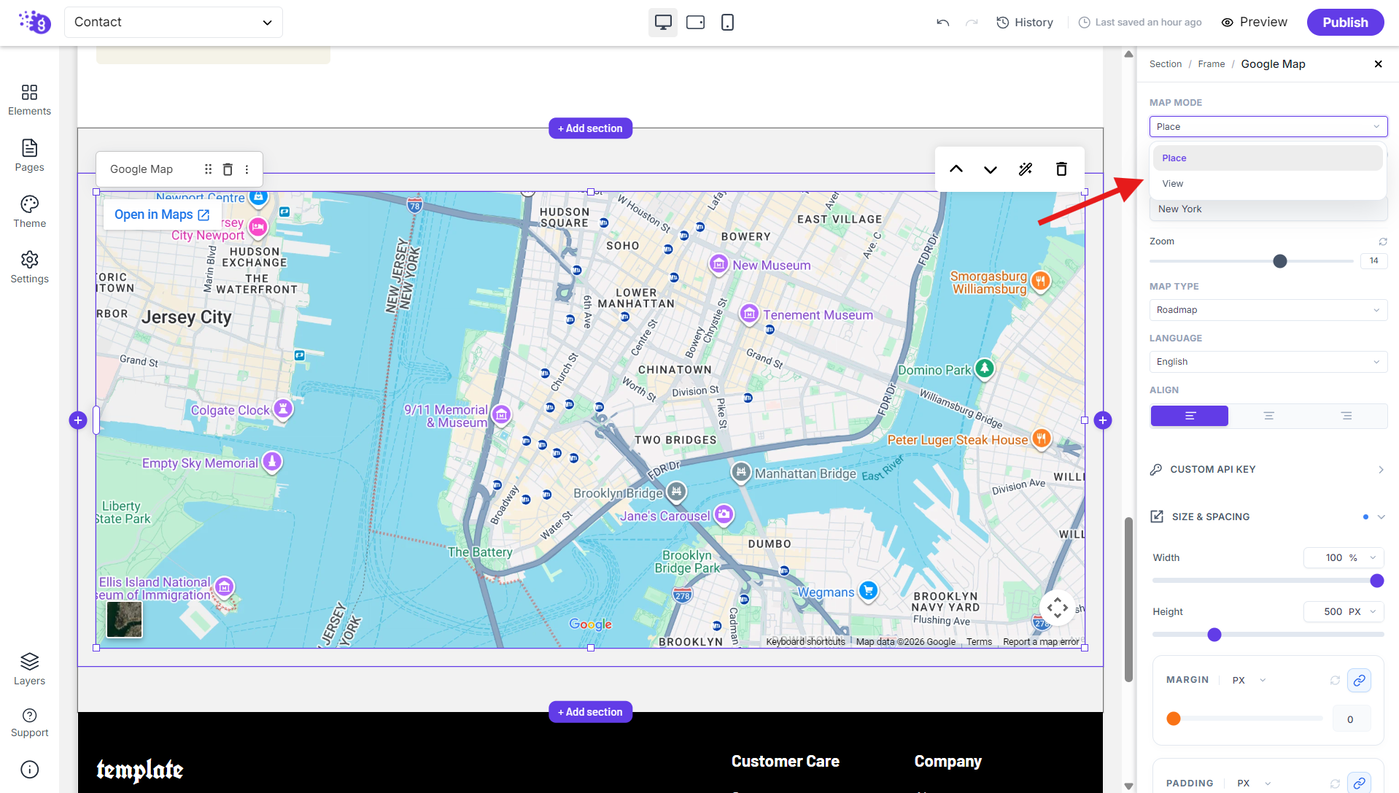This screenshot has width=1399, height=793.
Task: Click the Height slider handle
Action: tap(1214, 635)
